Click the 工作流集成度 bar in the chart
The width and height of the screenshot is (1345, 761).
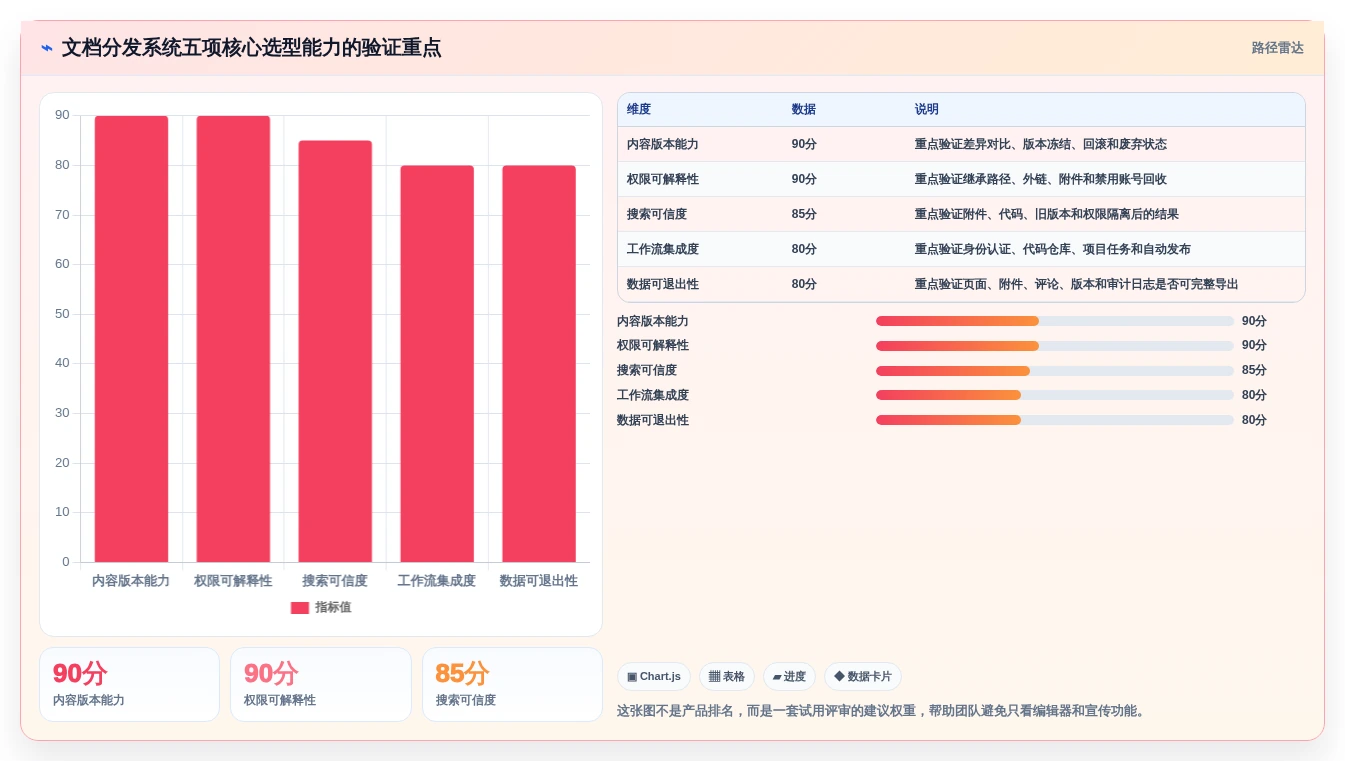pyautogui.click(x=437, y=364)
